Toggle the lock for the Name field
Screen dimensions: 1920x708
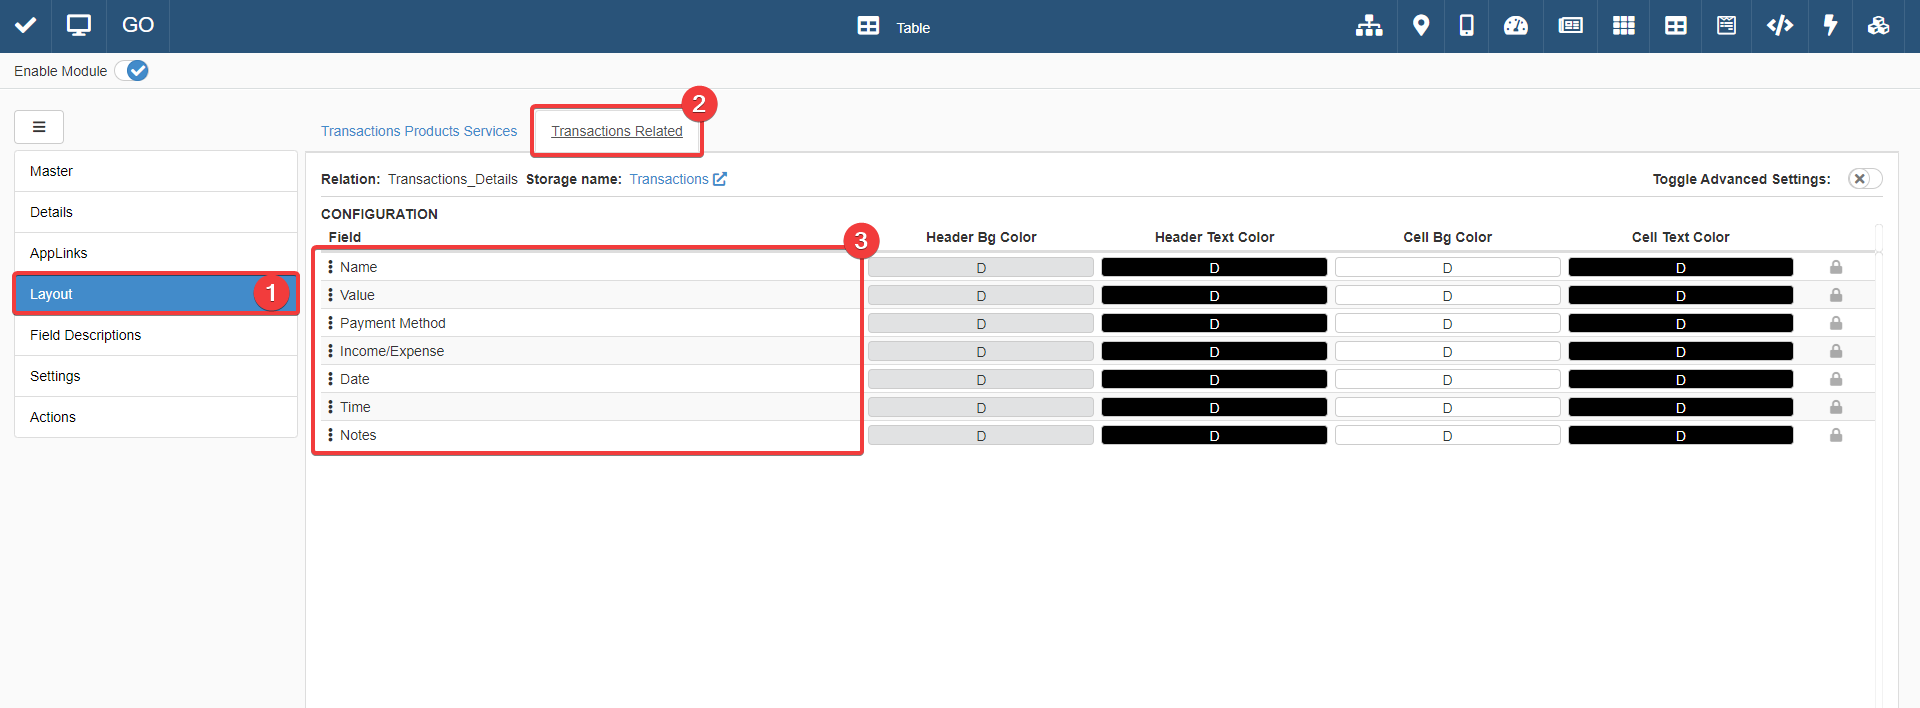click(1836, 267)
